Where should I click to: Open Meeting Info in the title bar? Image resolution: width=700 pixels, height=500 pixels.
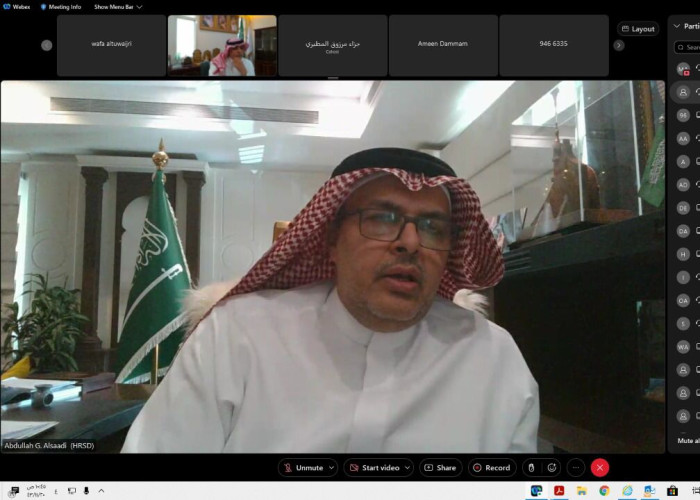pos(64,6)
